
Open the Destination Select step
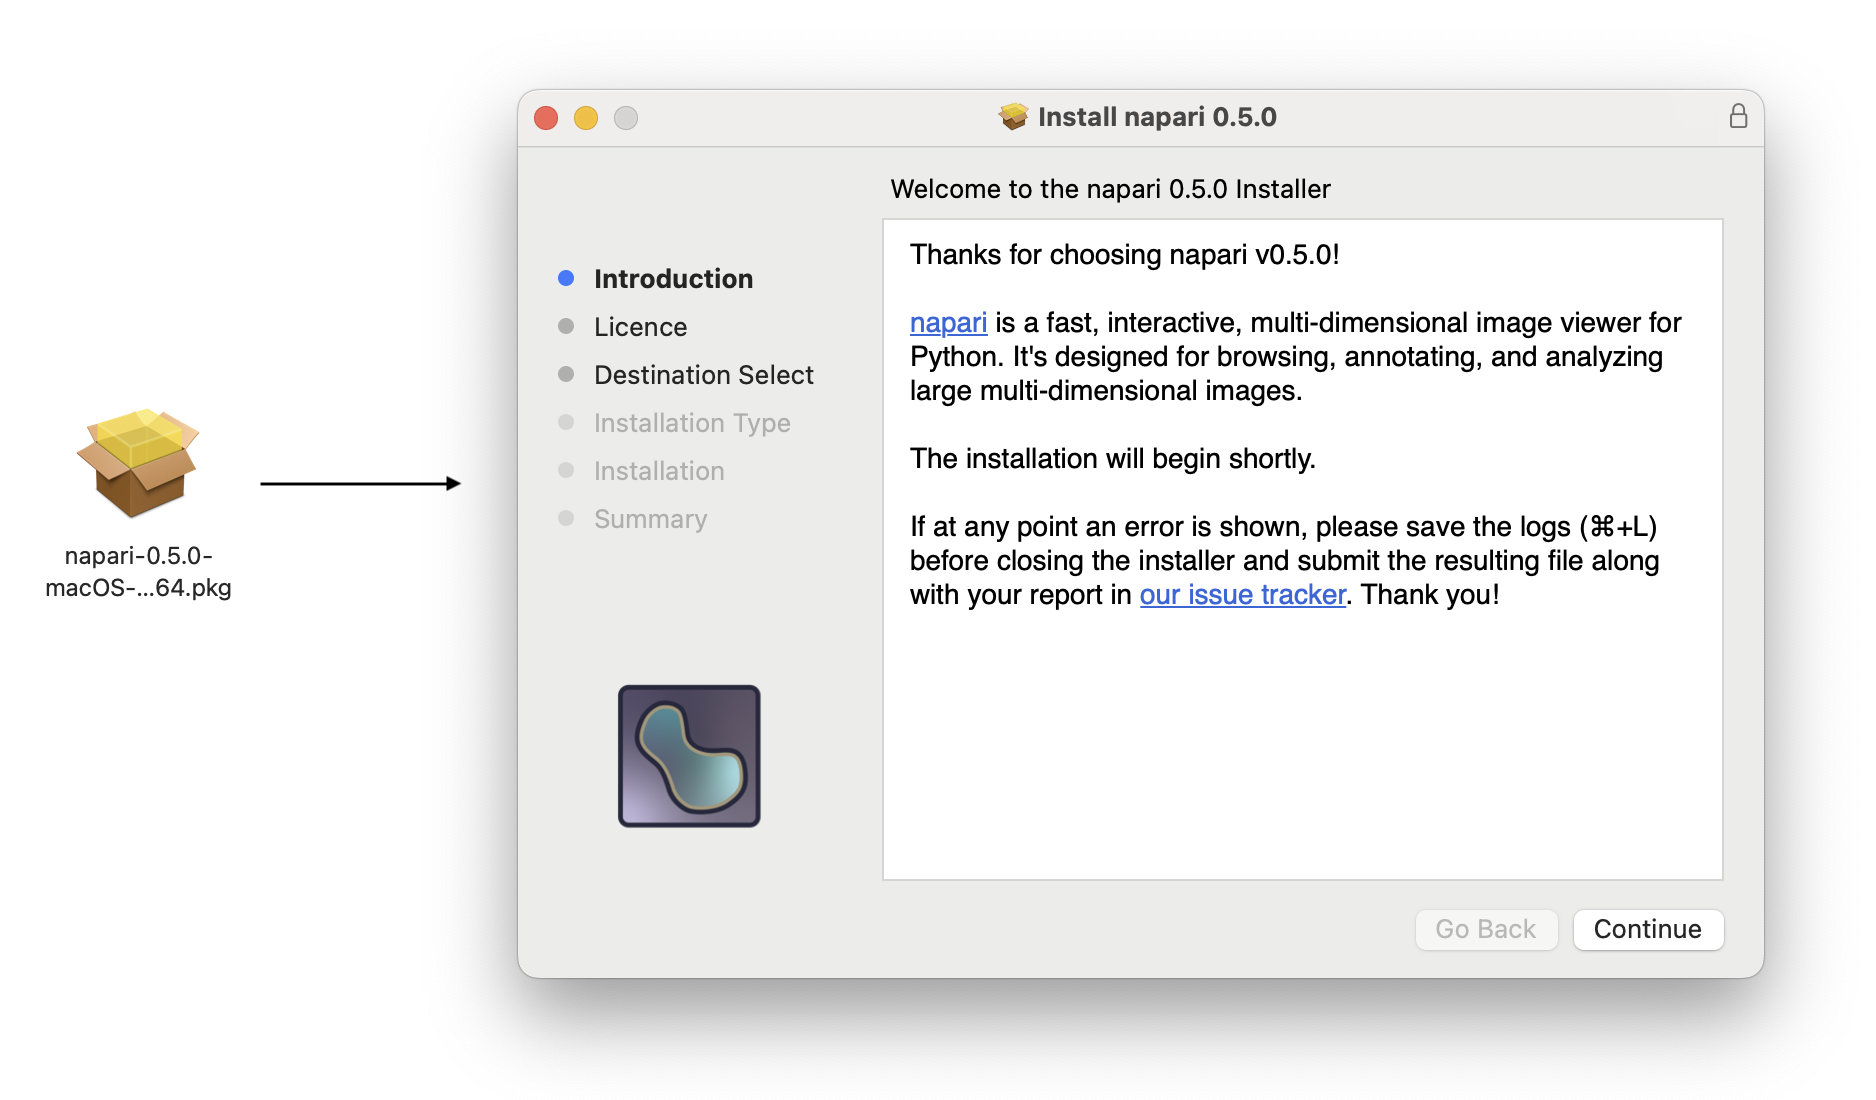point(703,374)
